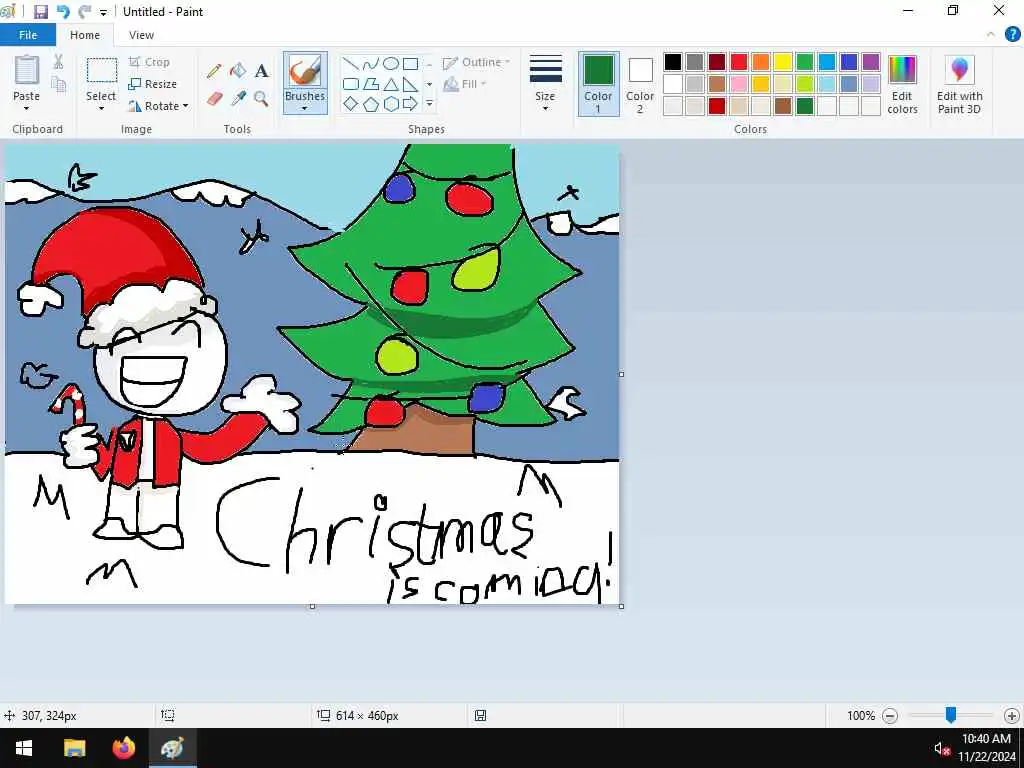Choose the Line shape

click(351, 64)
